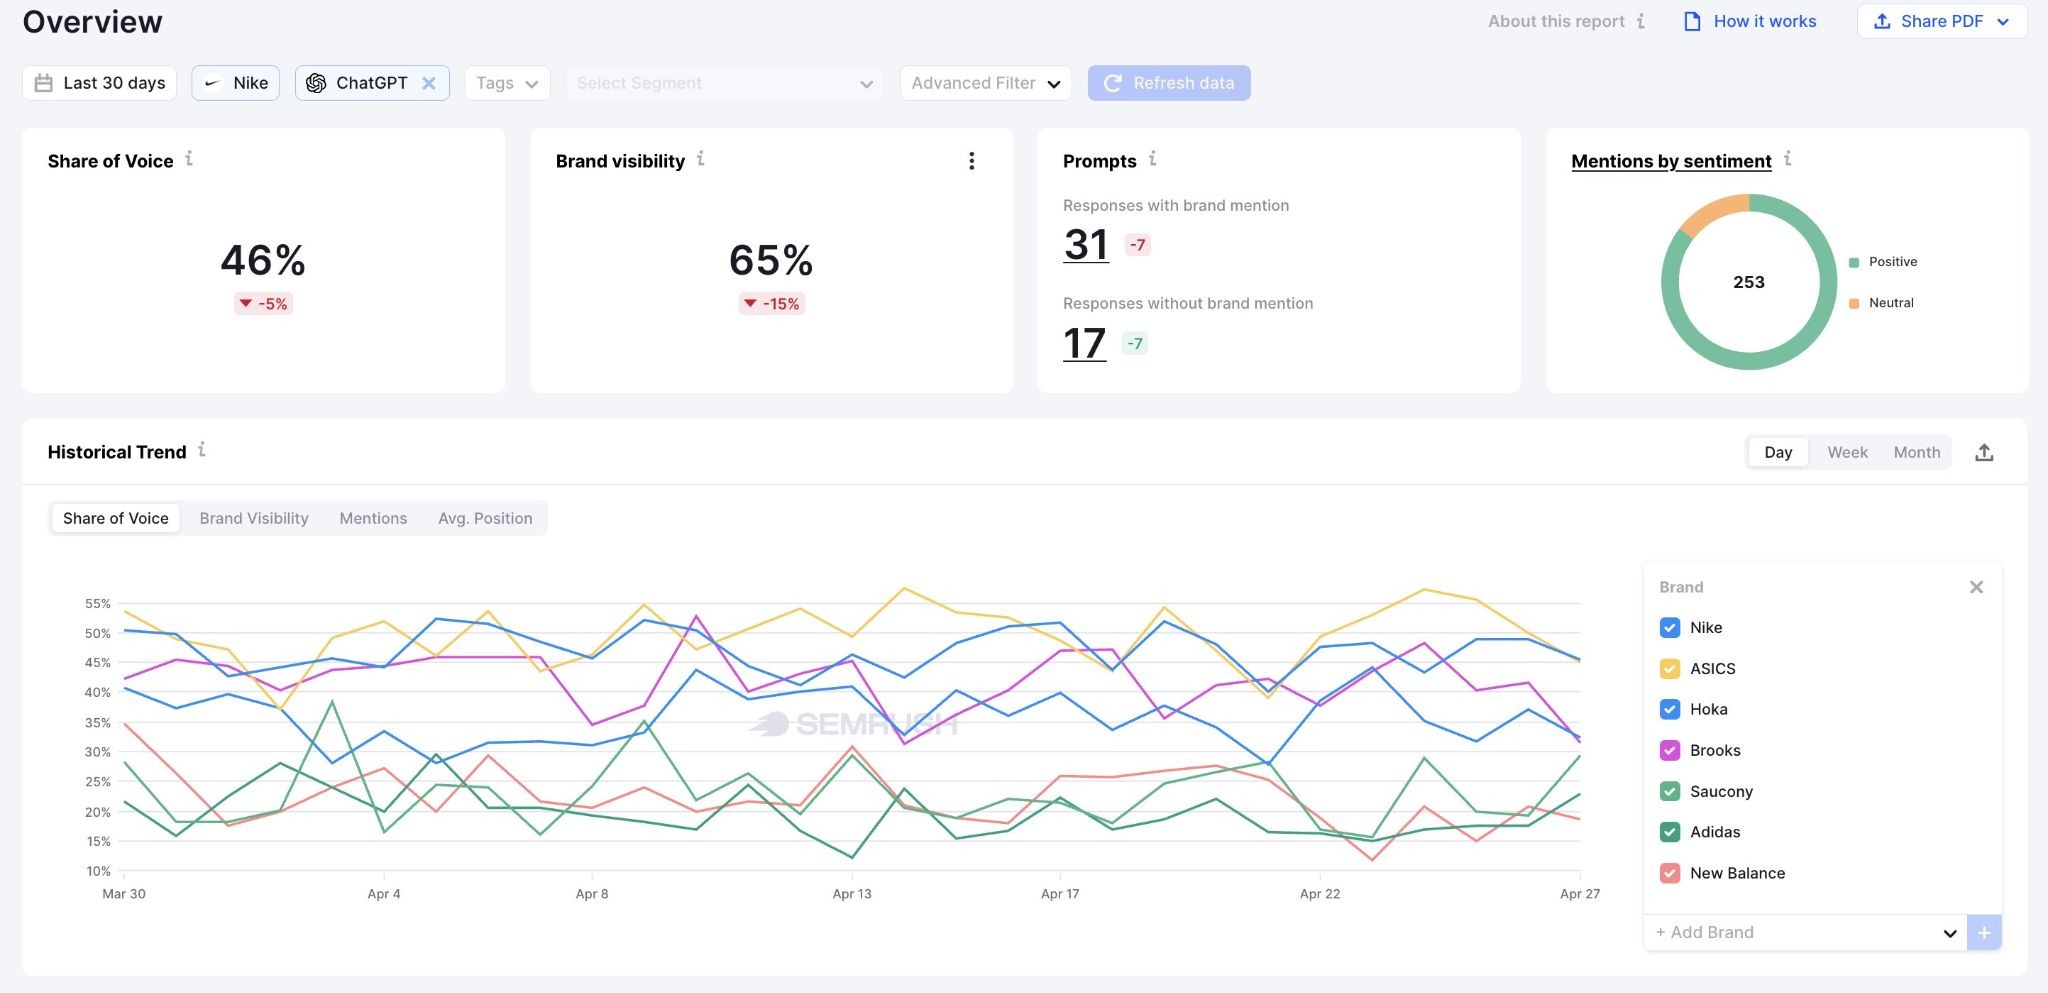Open the Mentions by sentiment link

(x=1671, y=161)
